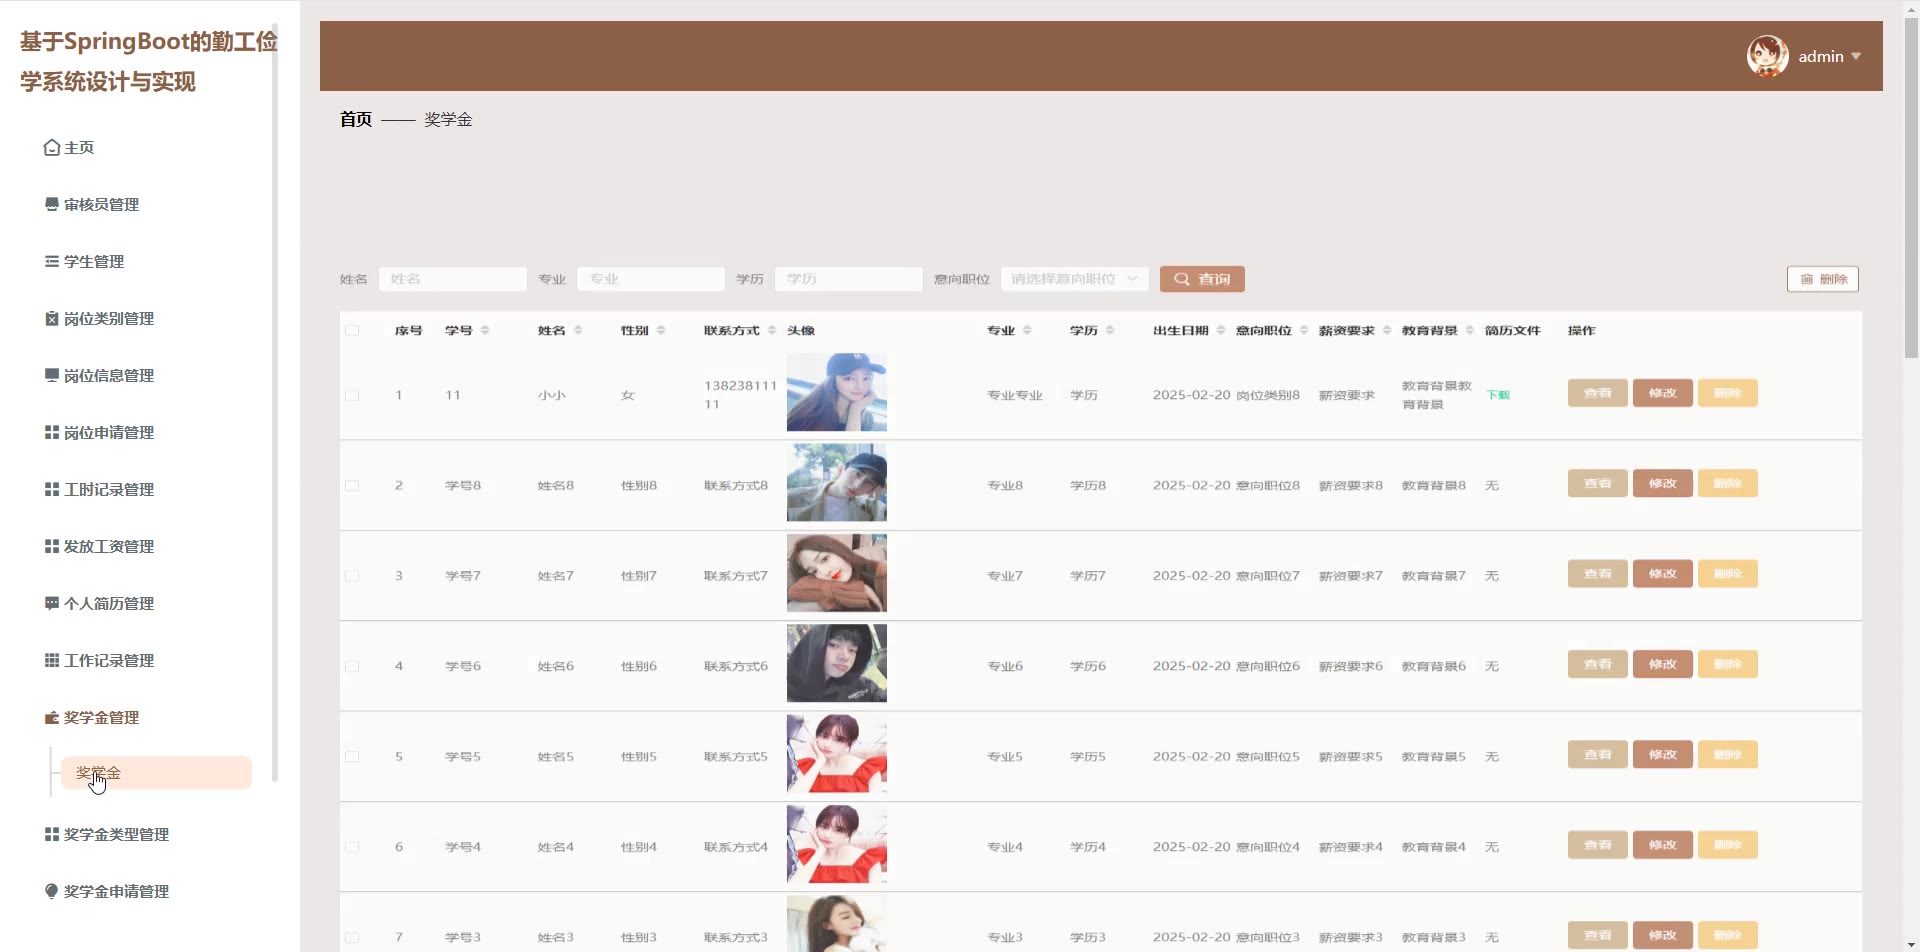Check the row for 姓名3
Viewport: 1920px width, 952px height.
352,937
